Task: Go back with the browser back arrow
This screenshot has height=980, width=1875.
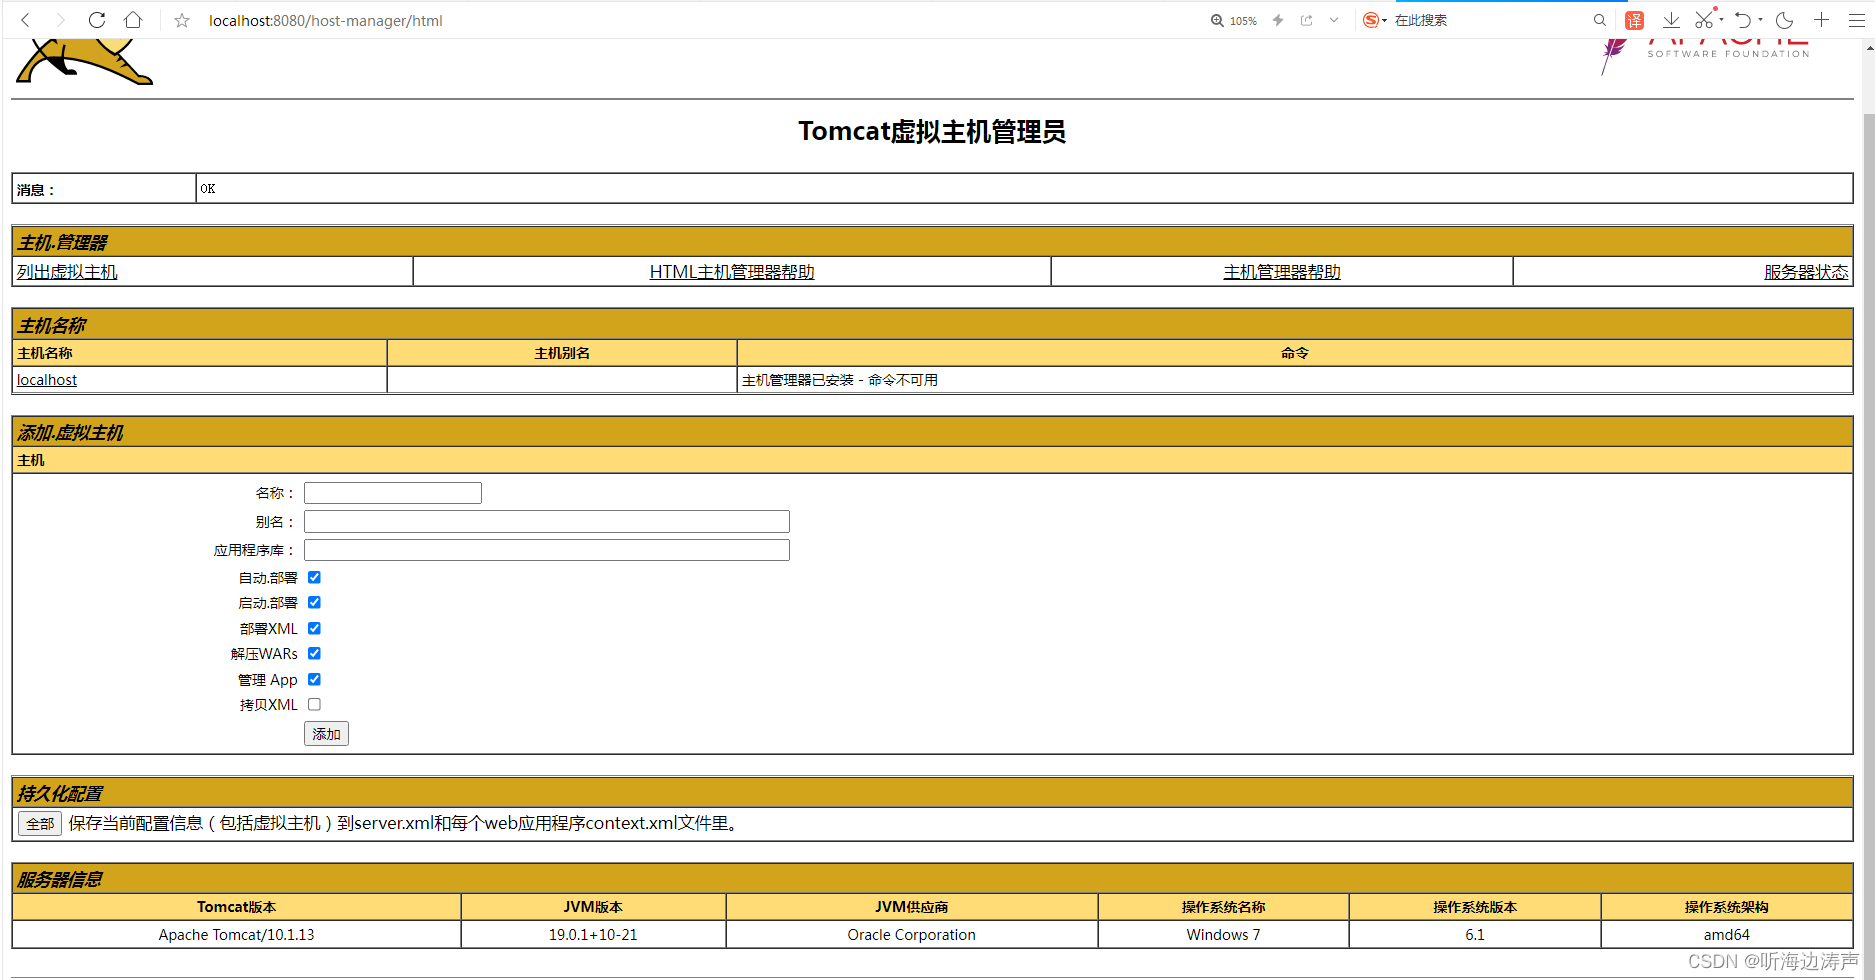Action: coord(26,20)
